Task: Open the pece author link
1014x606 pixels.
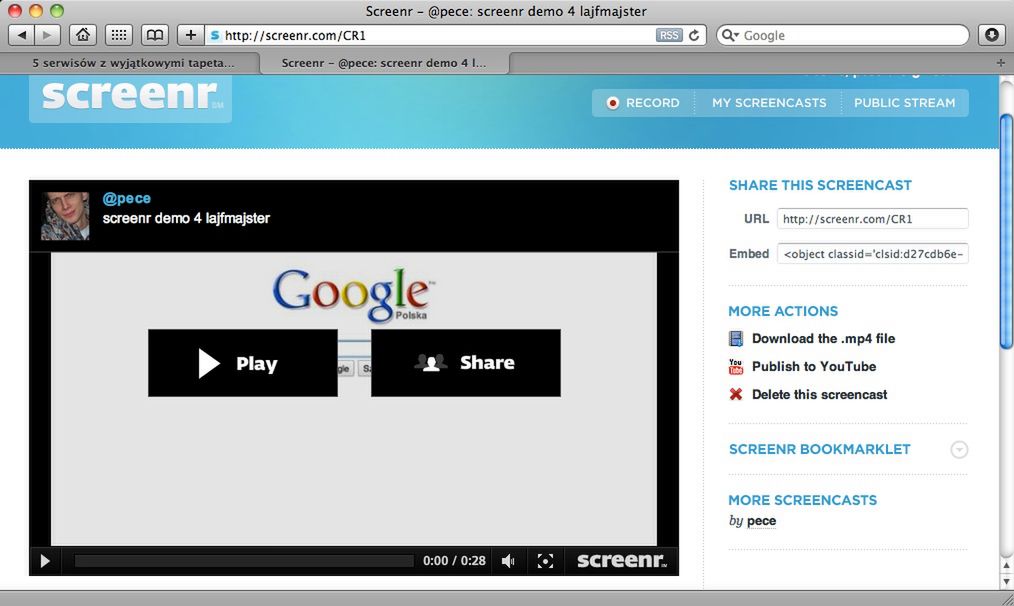Action: (761, 521)
